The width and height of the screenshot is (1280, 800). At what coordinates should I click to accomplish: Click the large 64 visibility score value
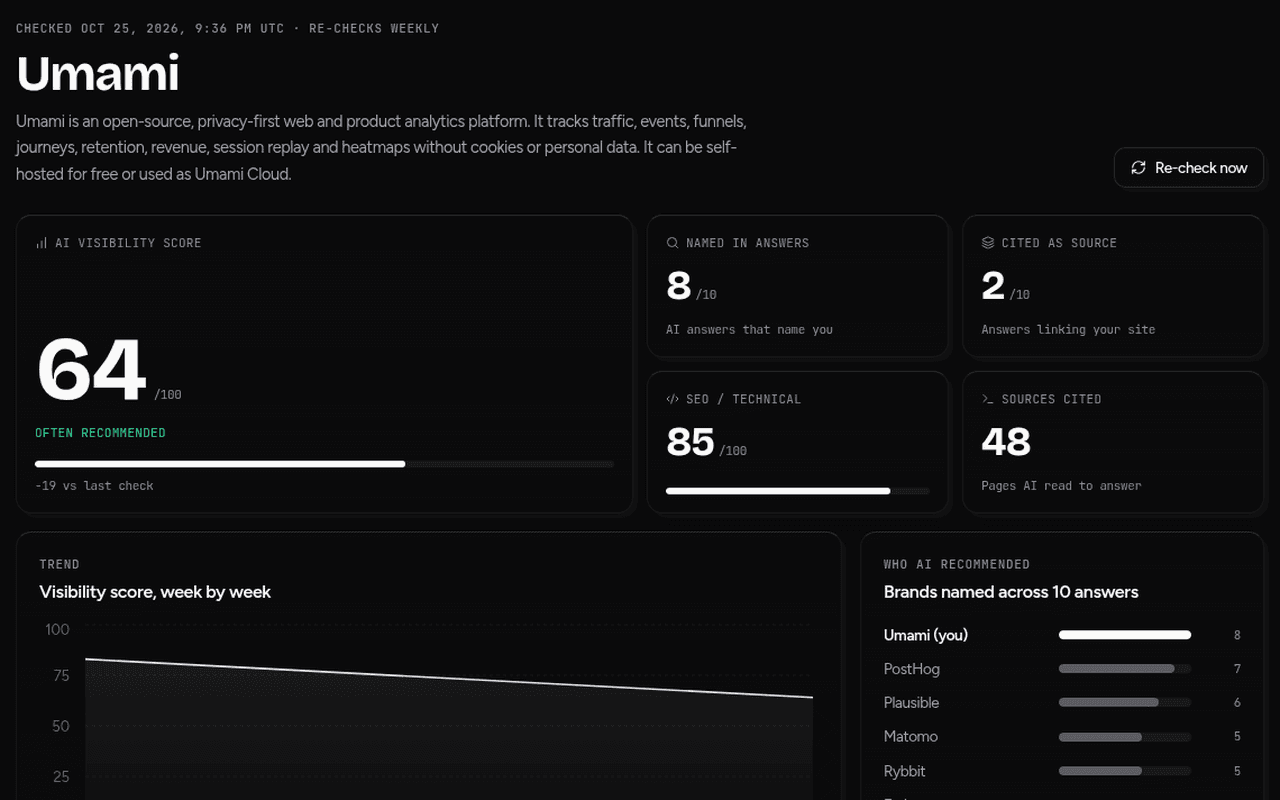click(91, 370)
